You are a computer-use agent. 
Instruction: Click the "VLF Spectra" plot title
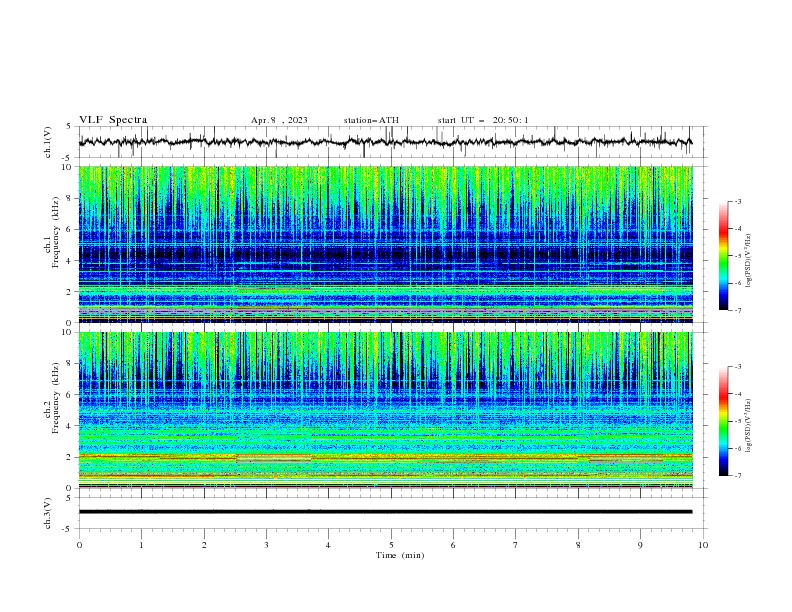tap(113, 120)
